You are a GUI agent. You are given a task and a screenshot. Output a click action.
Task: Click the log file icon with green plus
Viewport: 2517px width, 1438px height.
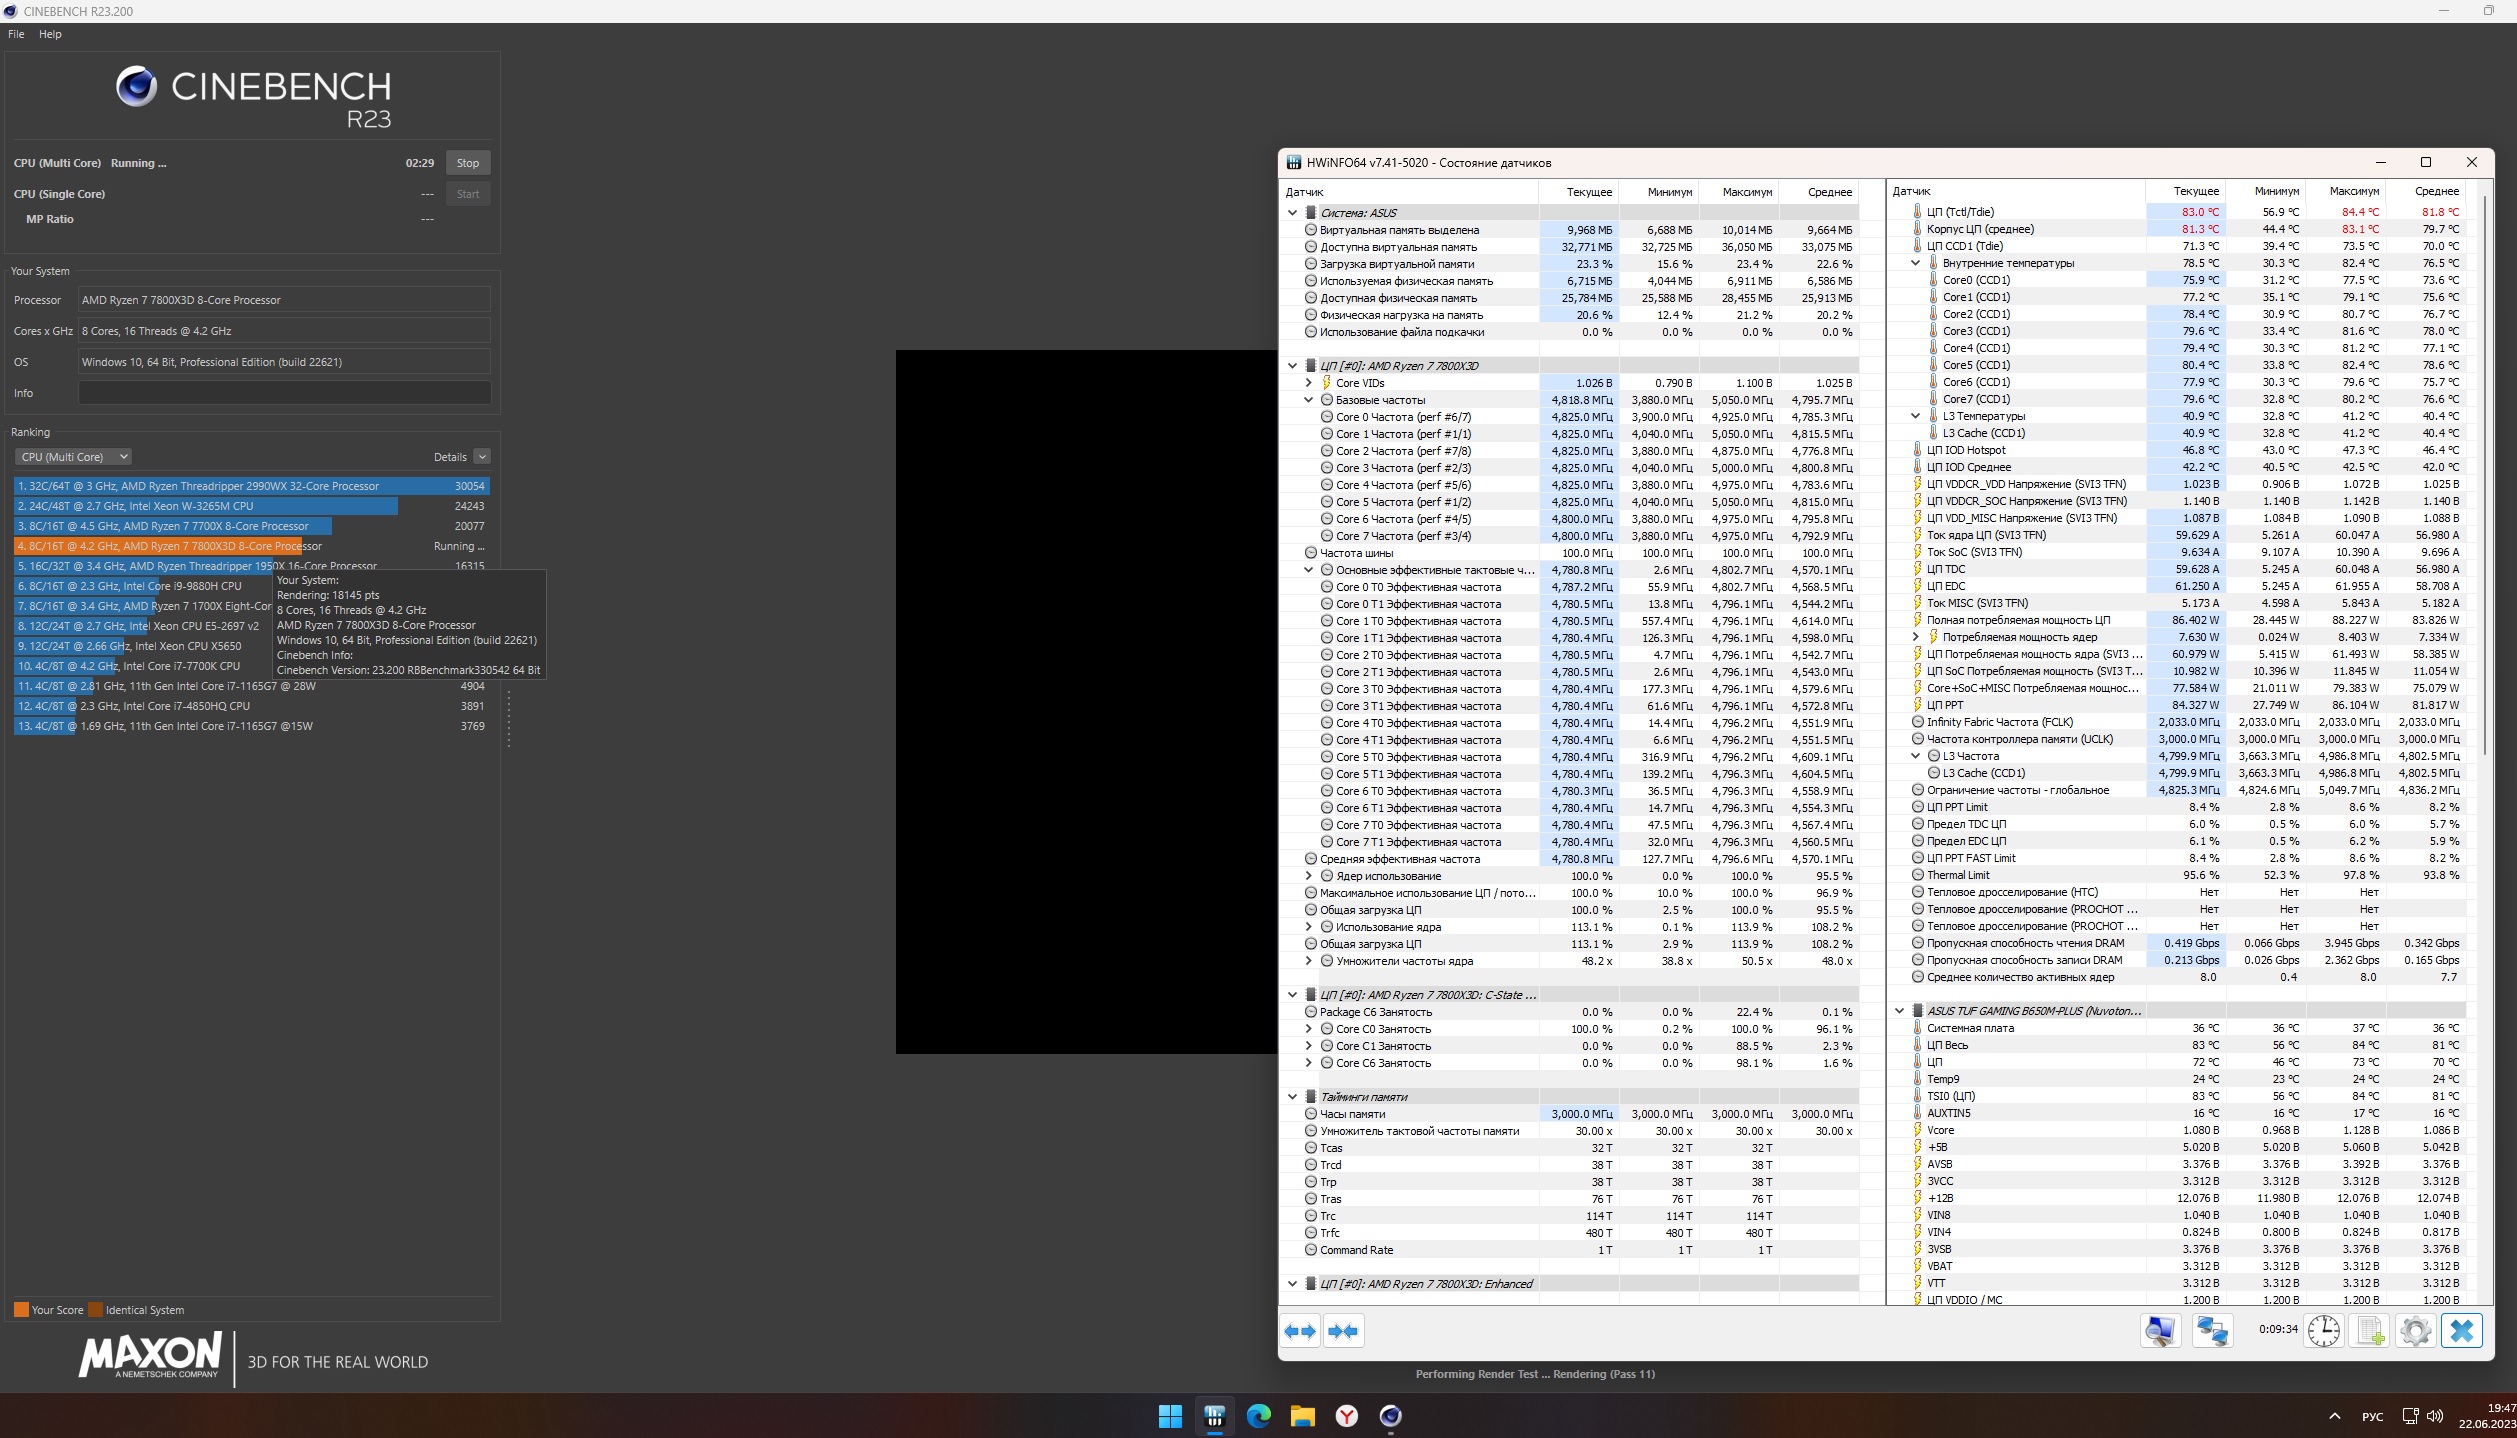(x=2369, y=1331)
